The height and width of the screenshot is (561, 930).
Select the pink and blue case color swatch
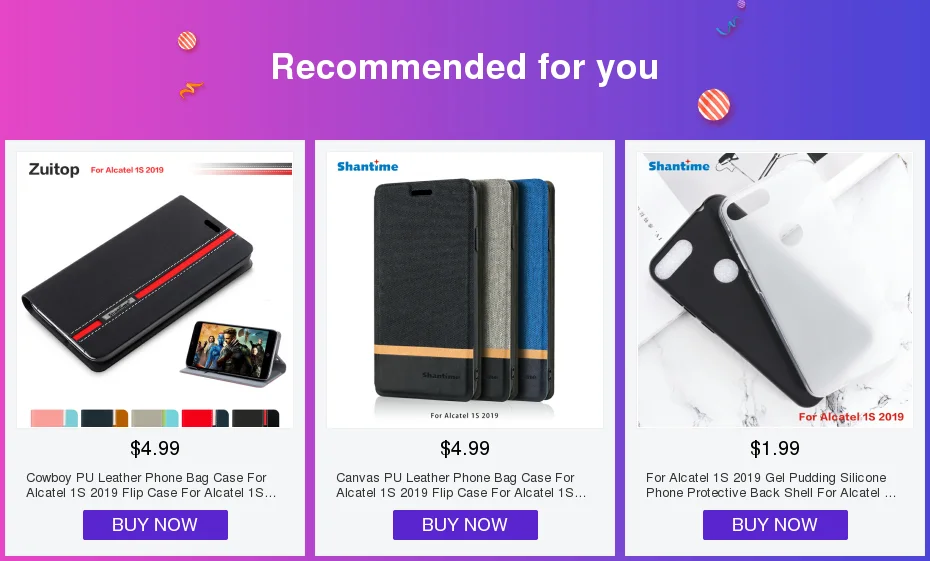click(54, 418)
